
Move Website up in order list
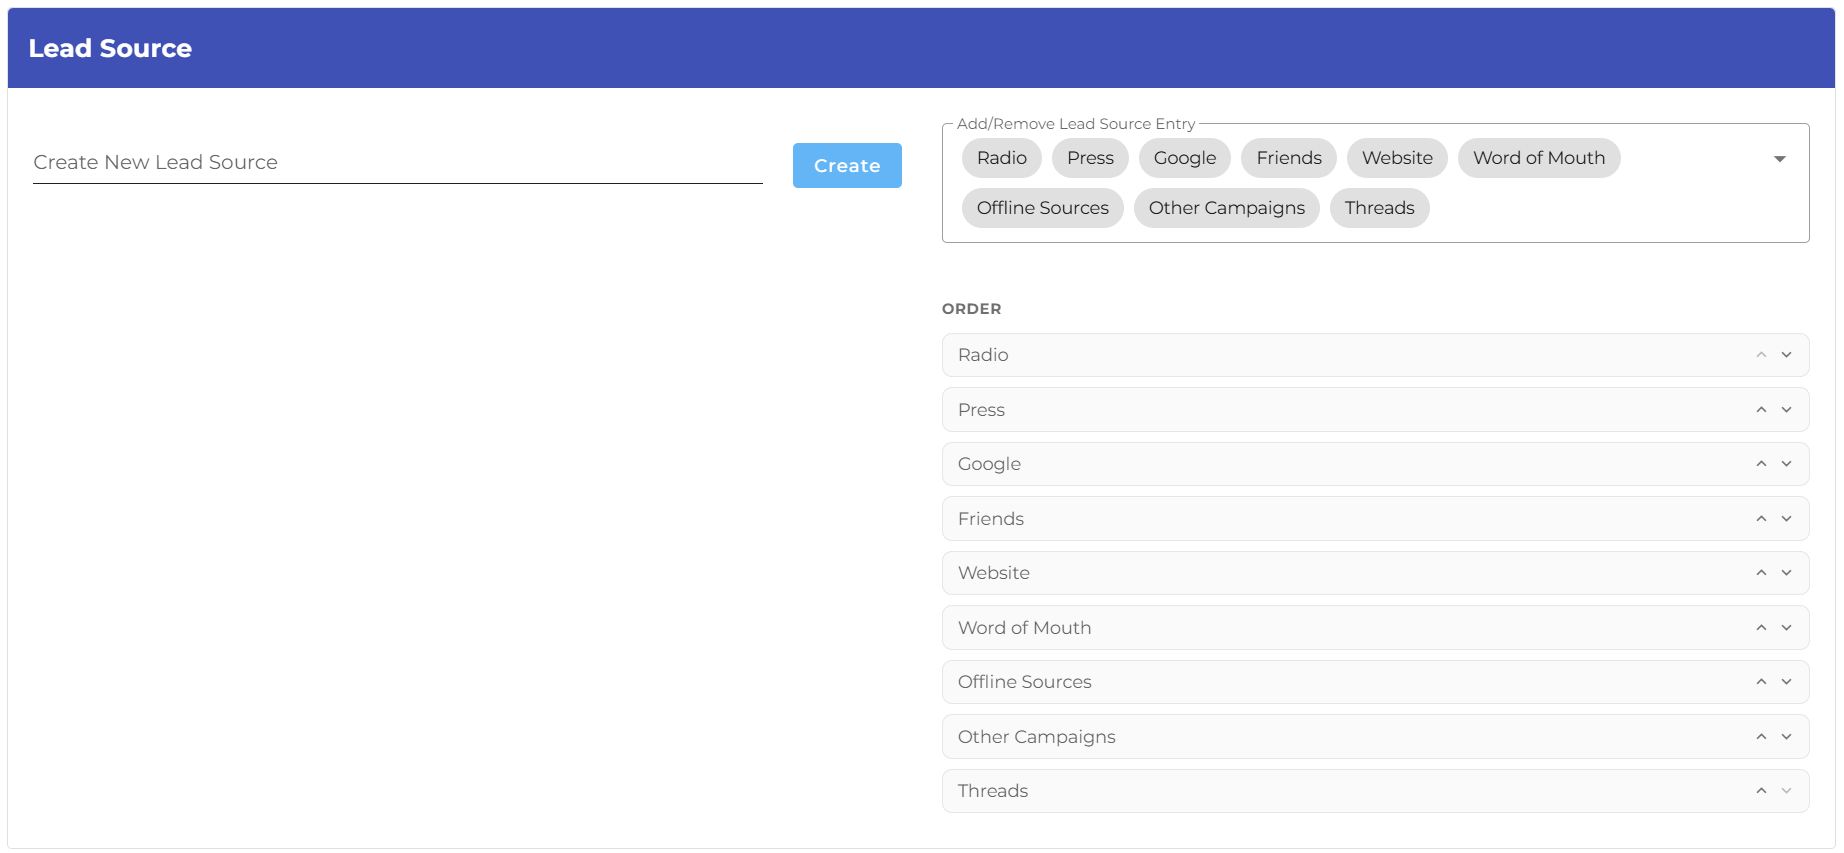[1761, 573]
